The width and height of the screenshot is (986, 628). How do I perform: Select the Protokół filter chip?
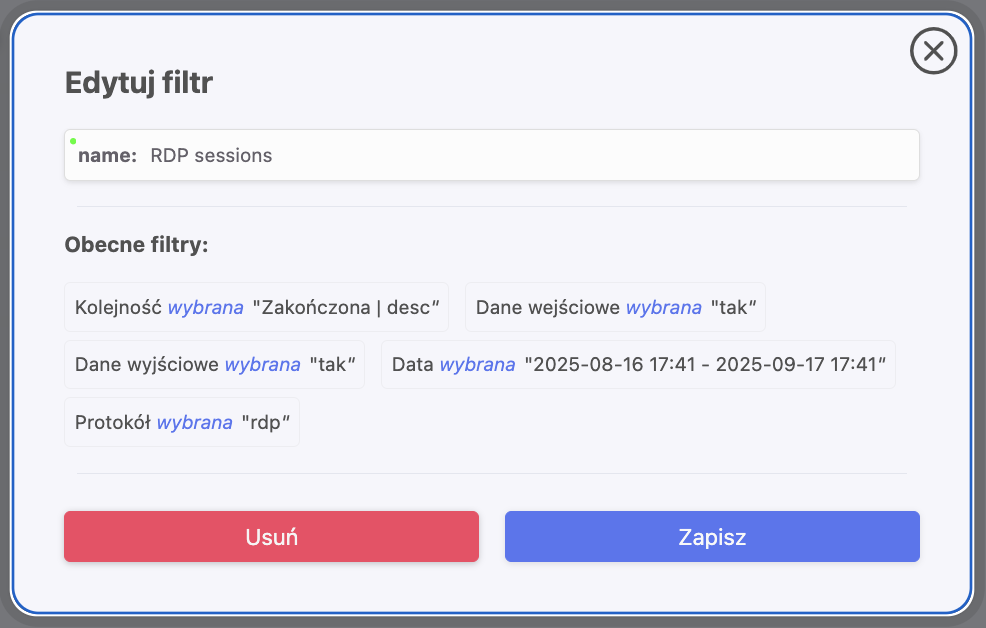[181, 421]
